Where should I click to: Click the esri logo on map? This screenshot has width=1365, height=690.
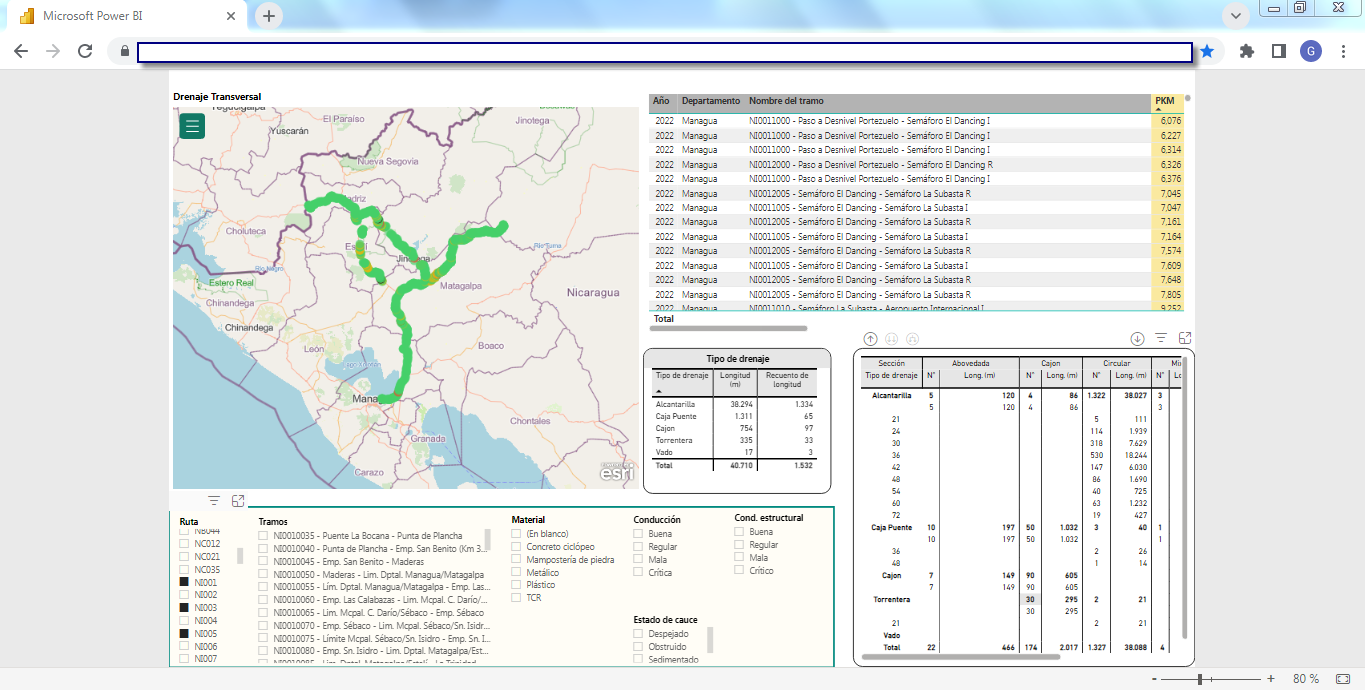tap(615, 473)
